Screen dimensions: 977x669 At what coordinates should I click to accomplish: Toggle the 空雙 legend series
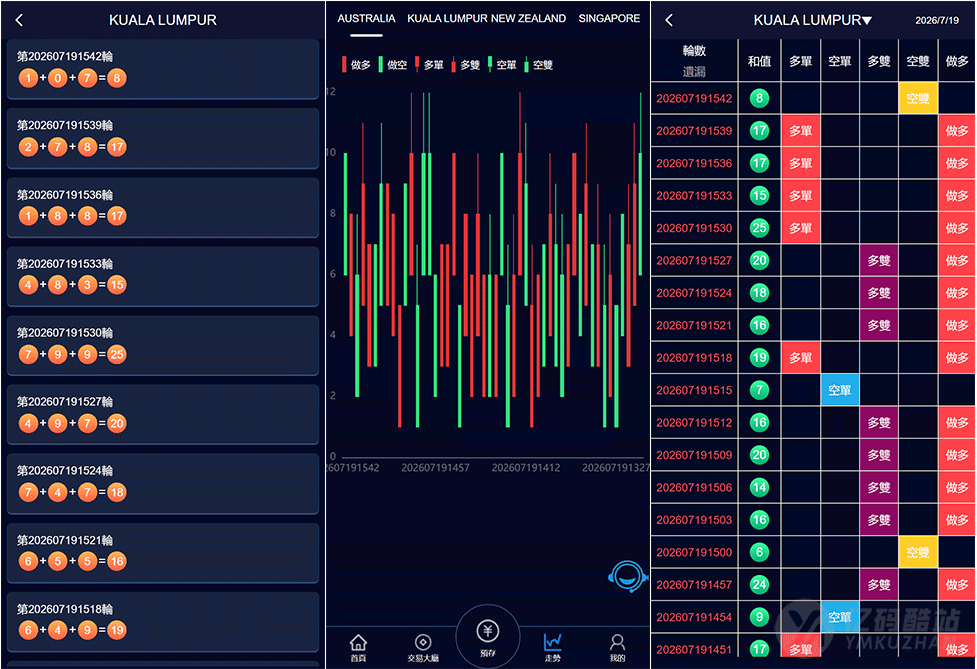[x=539, y=65]
